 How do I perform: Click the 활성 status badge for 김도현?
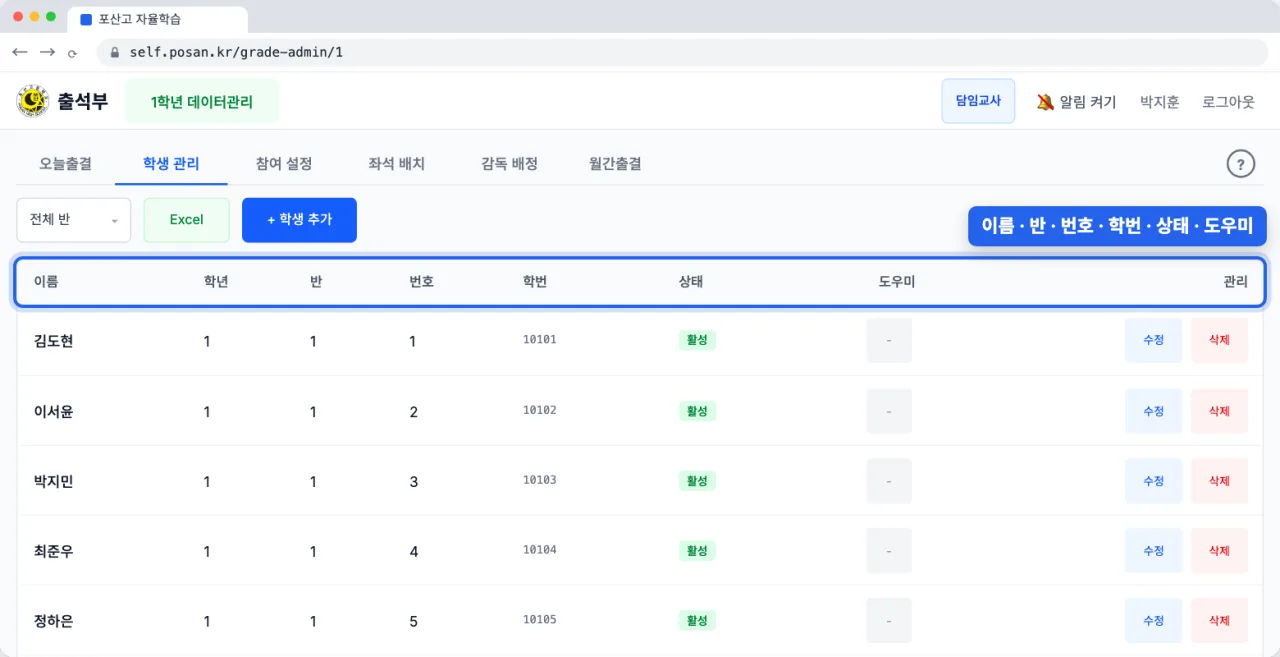coord(697,340)
